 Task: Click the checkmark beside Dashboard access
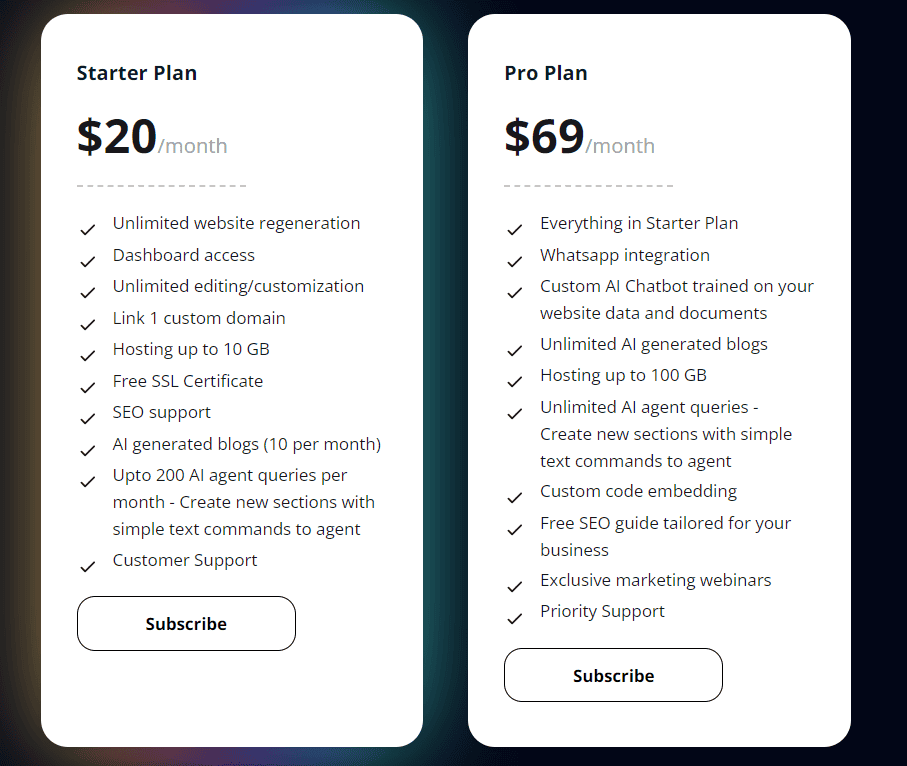click(88, 260)
